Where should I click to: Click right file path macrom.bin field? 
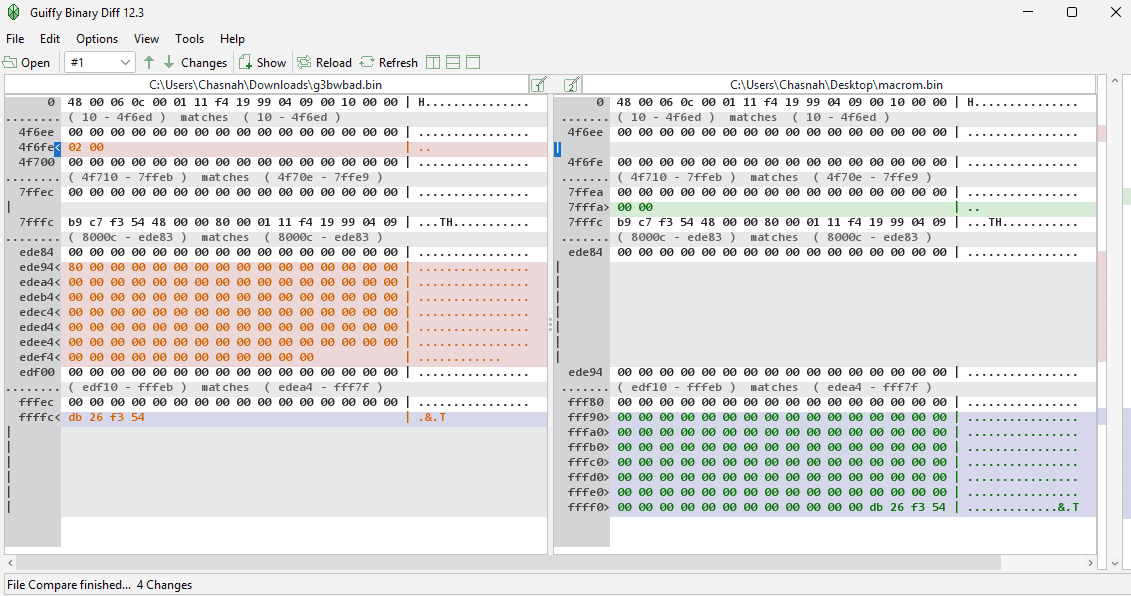[837, 84]
